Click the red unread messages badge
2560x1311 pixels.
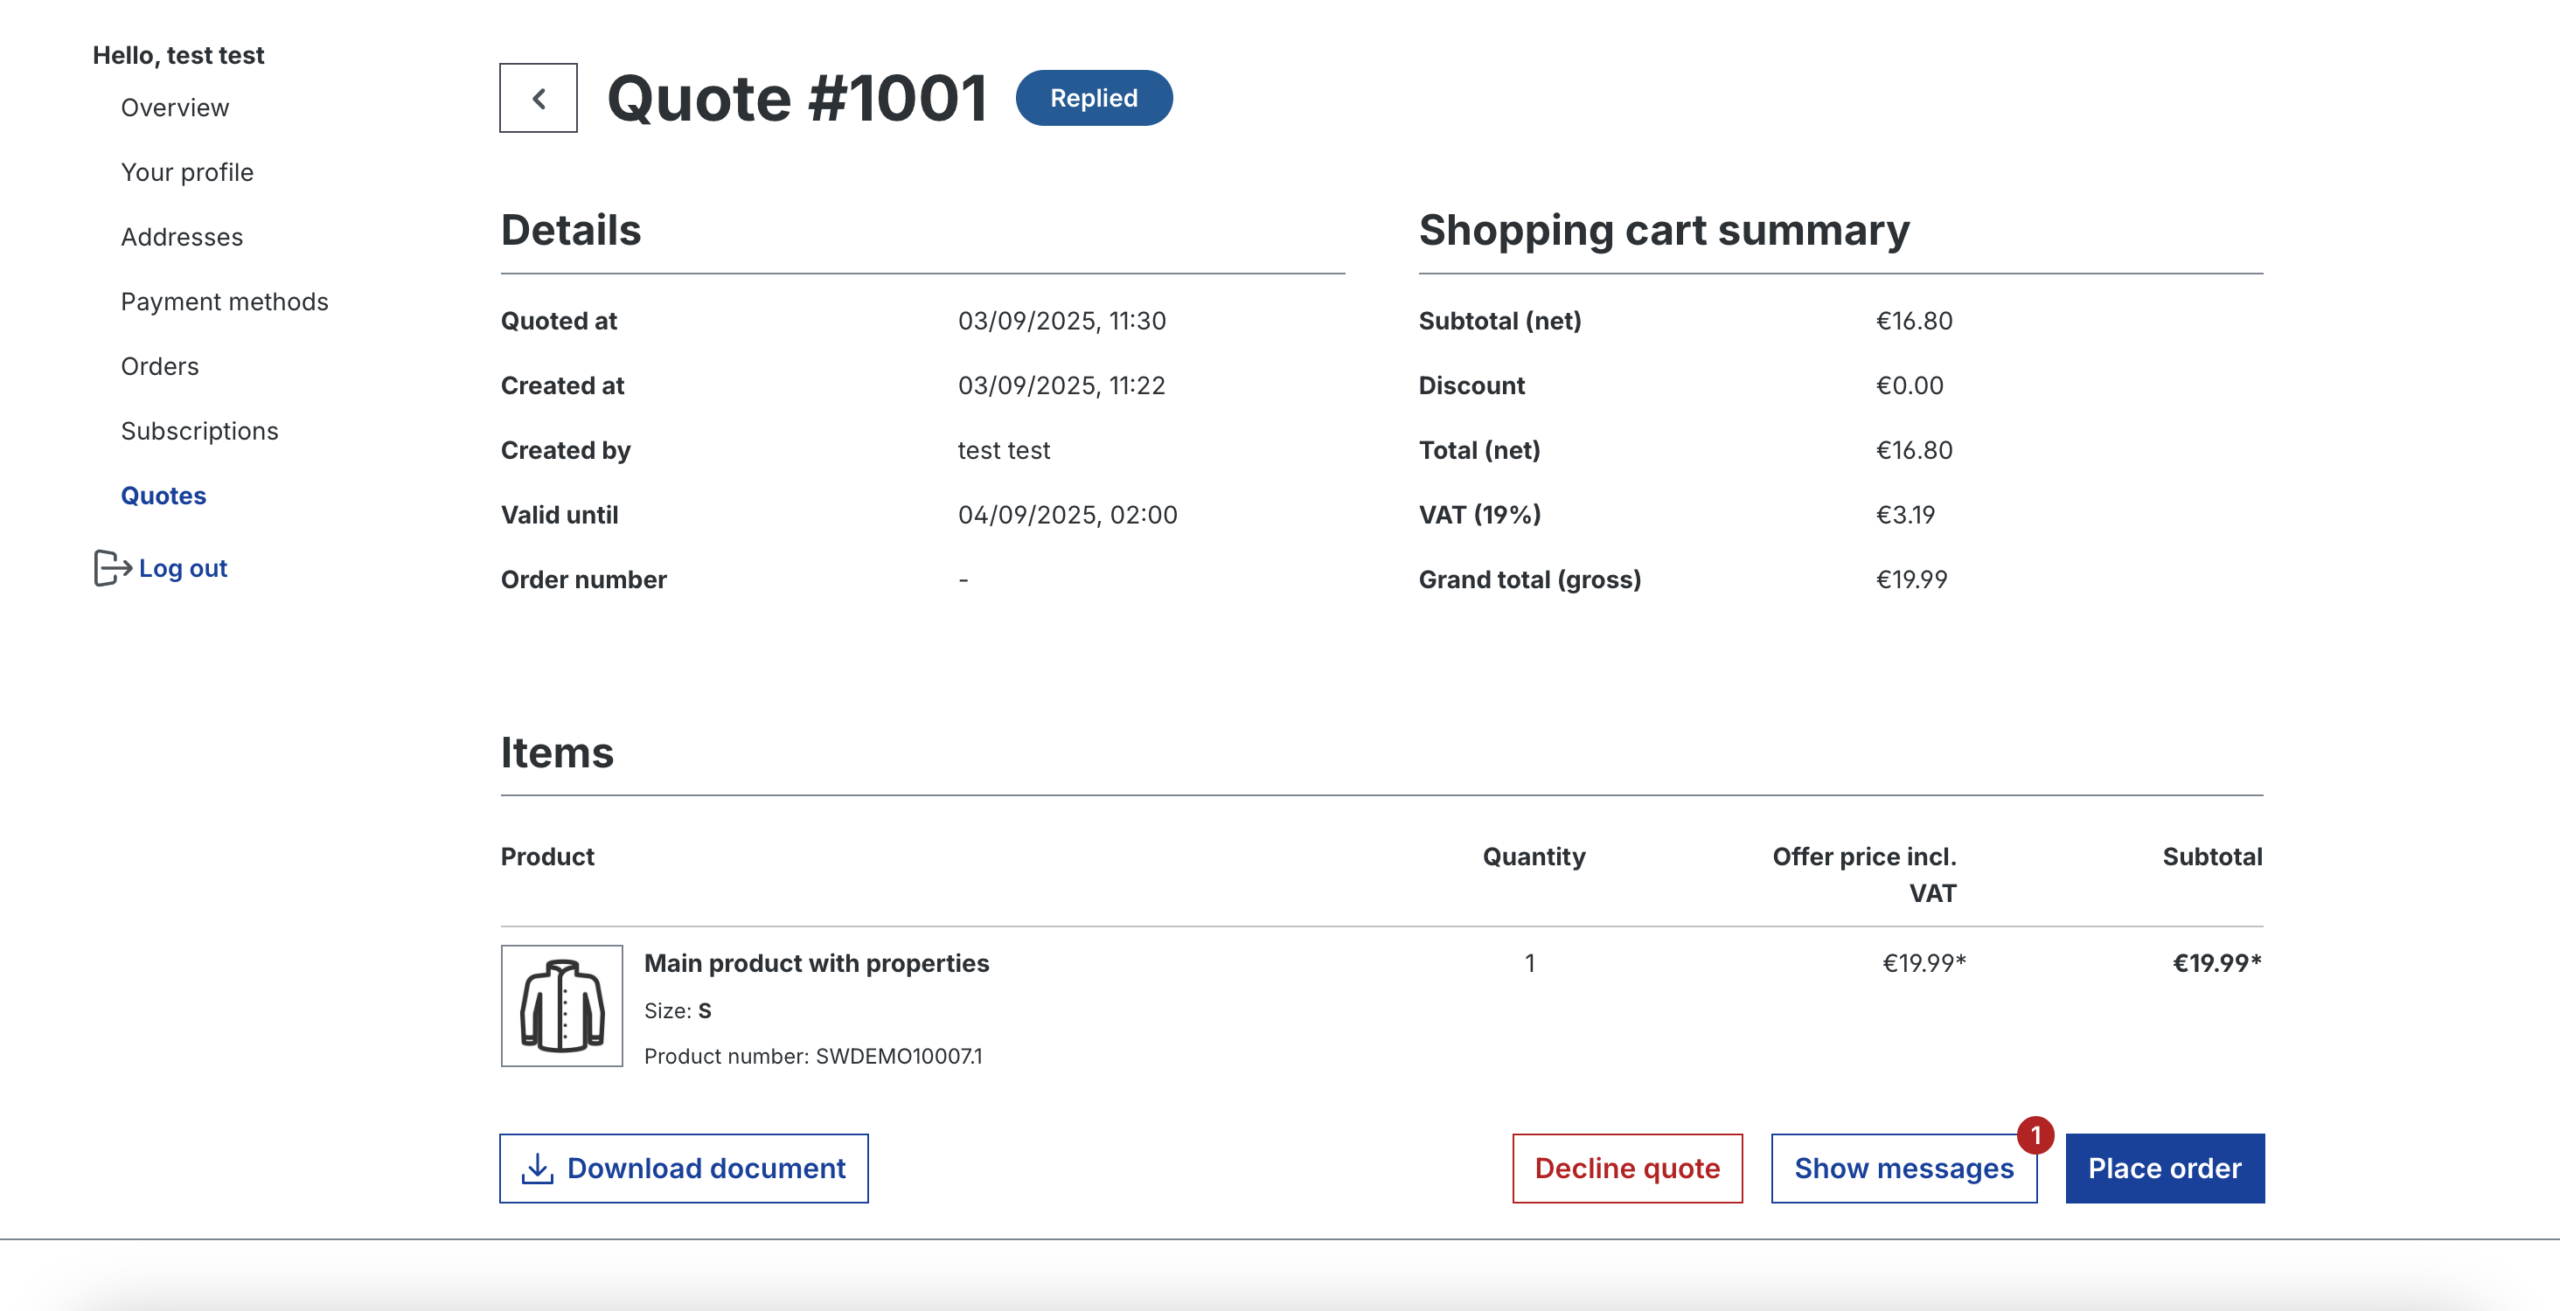[x=2035, y=1135]
